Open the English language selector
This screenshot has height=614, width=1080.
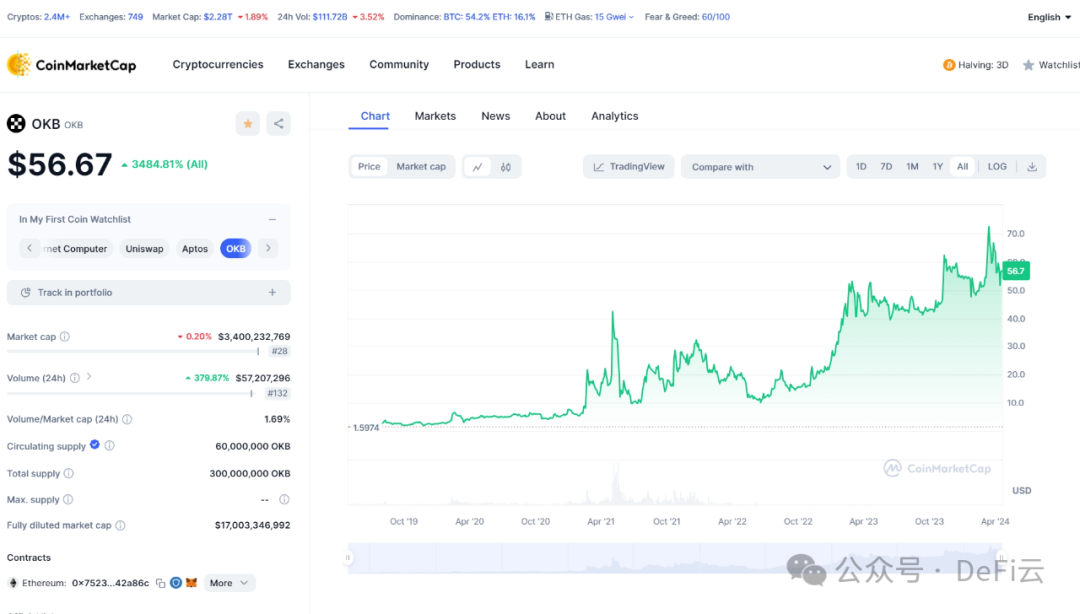click(1049, 17)
